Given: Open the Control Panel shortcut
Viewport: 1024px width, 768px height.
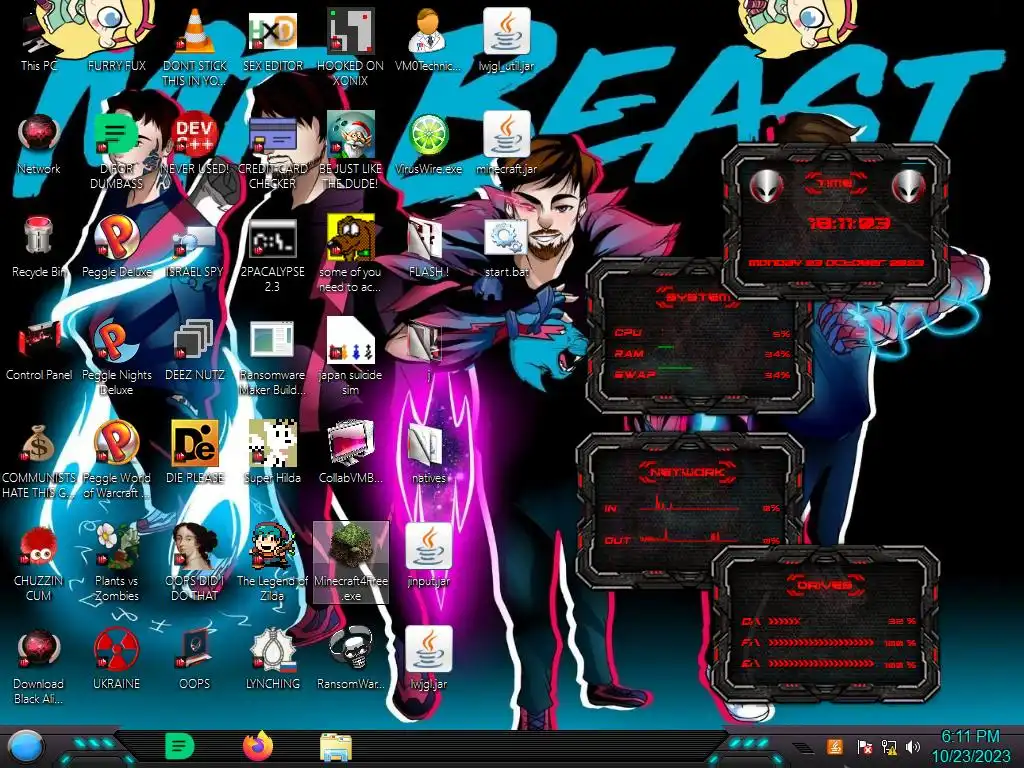Looking at the screenshot, I should [39, 350].
